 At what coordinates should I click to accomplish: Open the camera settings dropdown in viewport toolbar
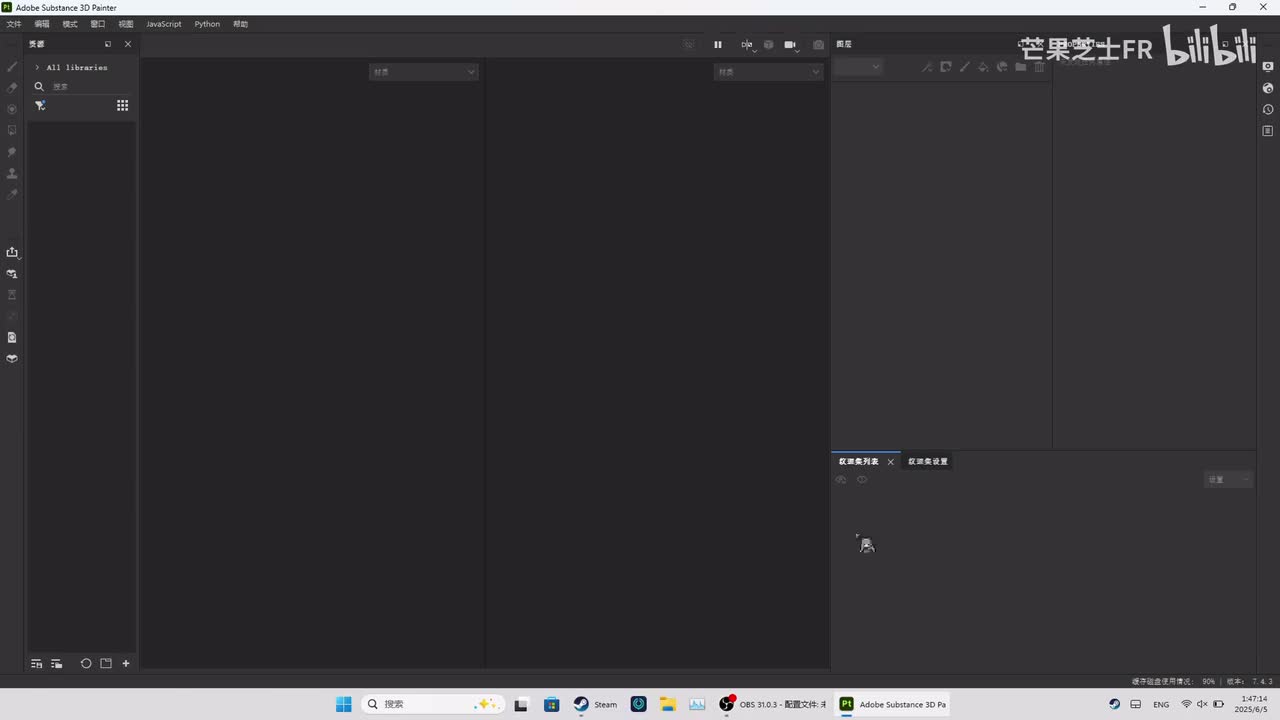point(791,45)
